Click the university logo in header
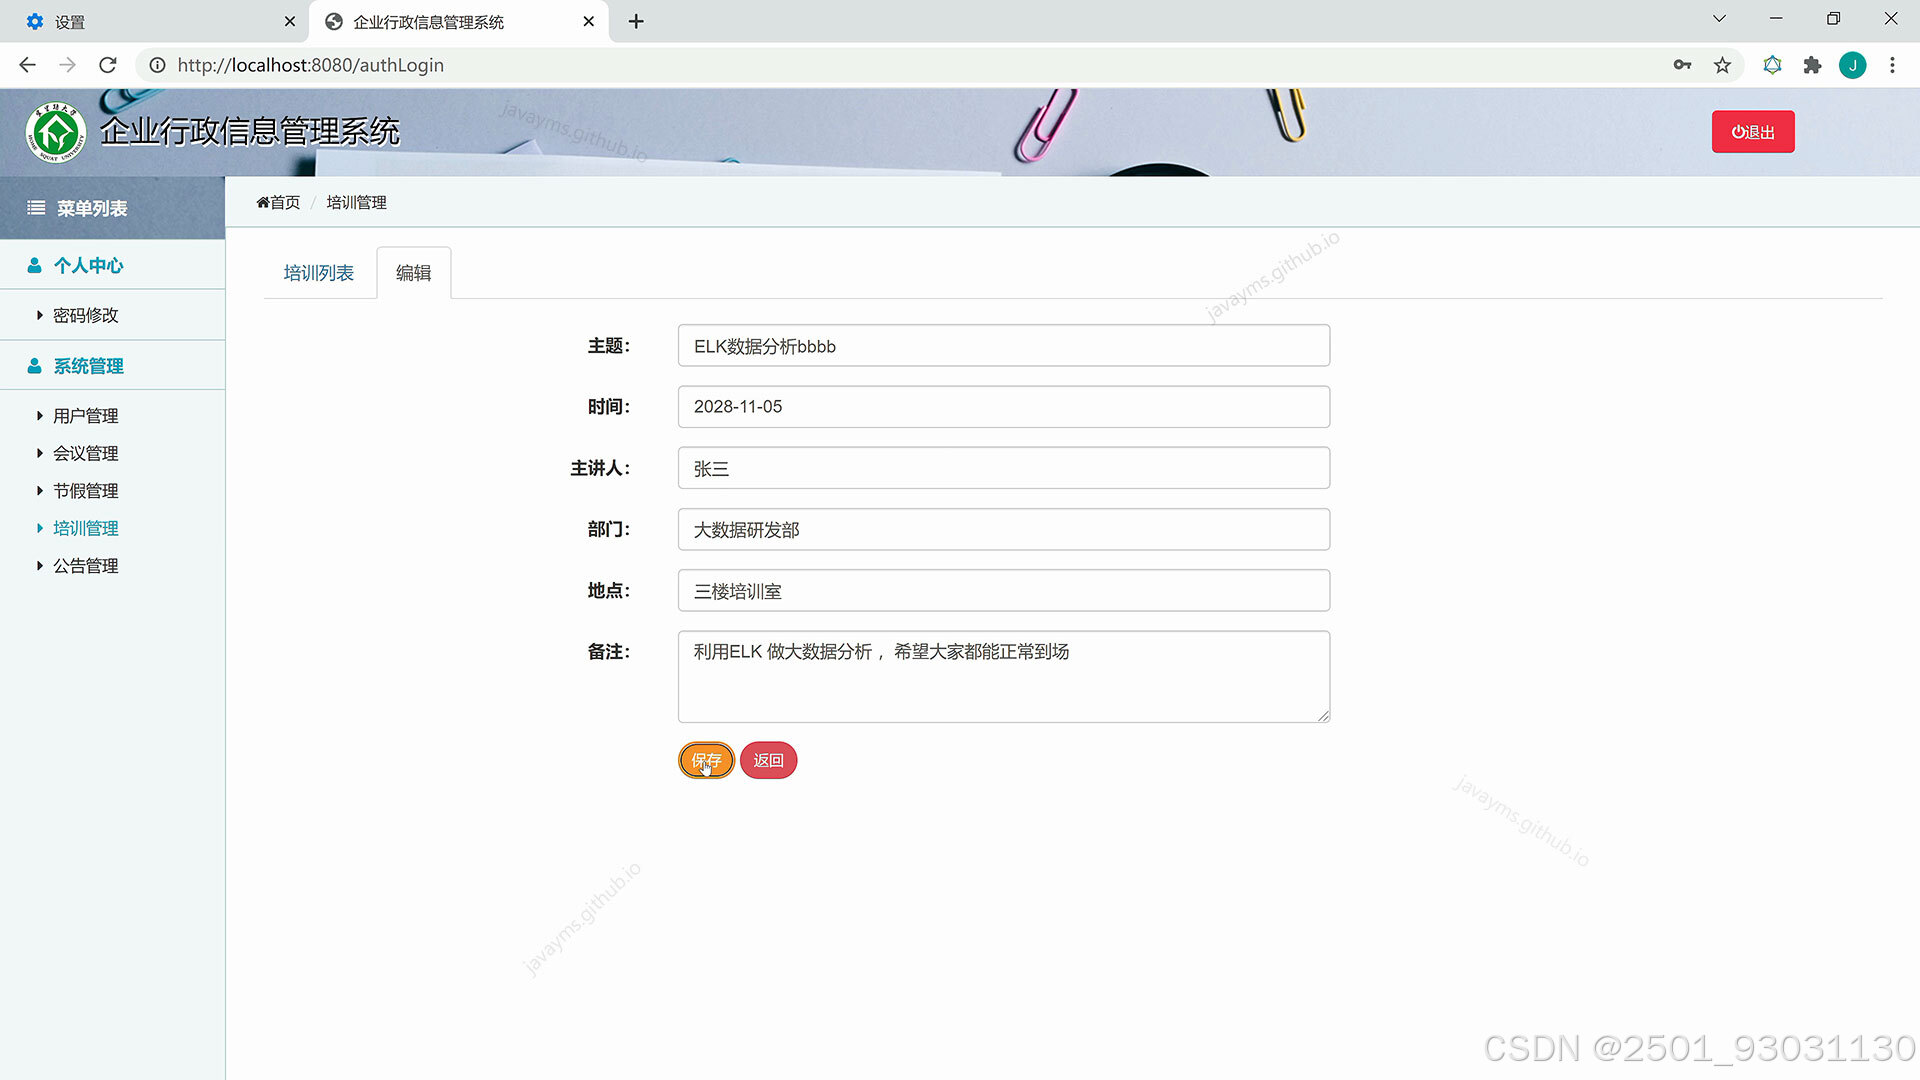This screenshot has width=1920, height=1080. (x=56, y=132)
